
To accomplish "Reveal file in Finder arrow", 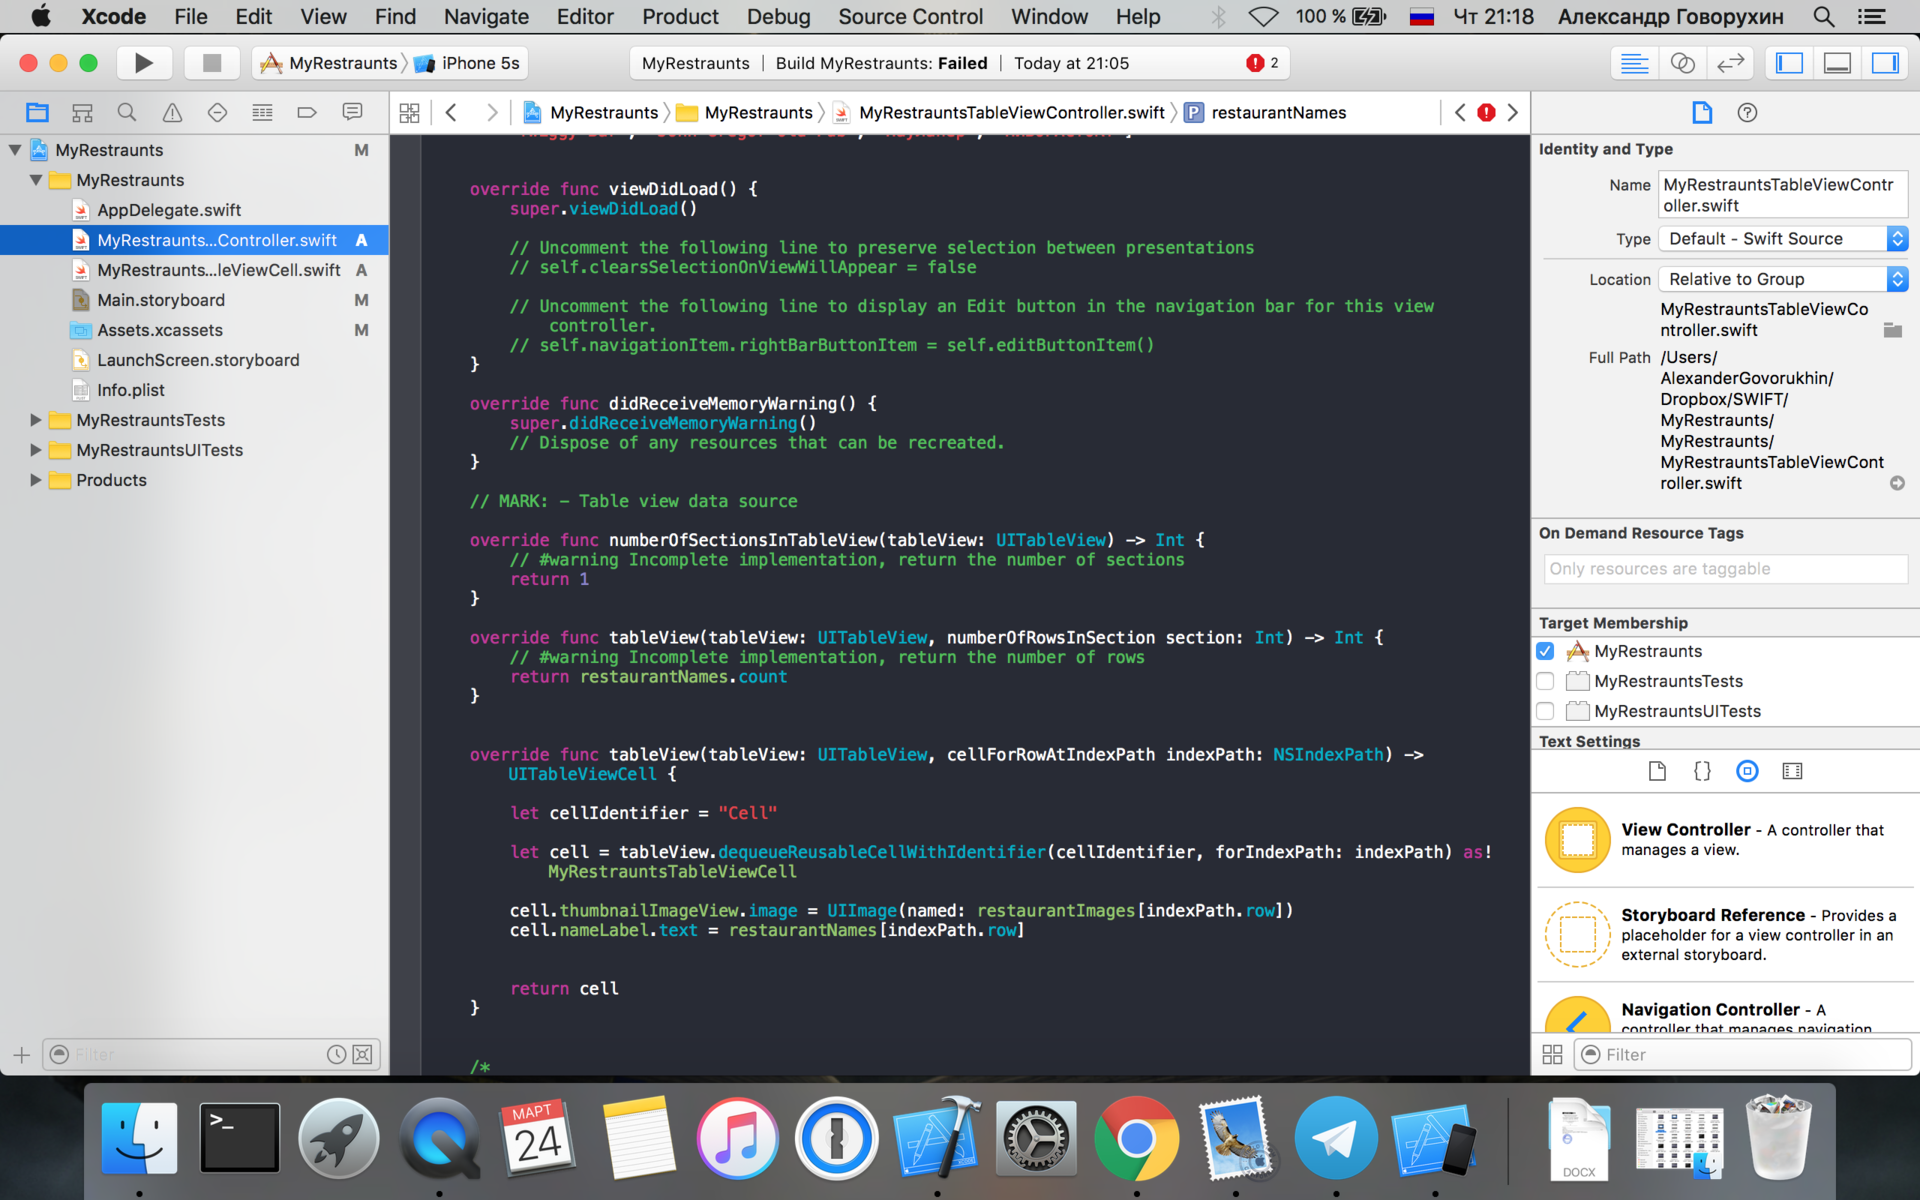I will click(x=1897, y=483).
